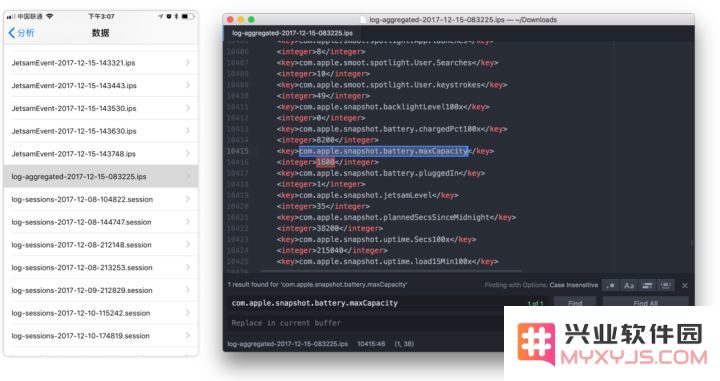
Task: Select the log-aggregated-2017-12-15-083225.ips editor tab
Action: pos(292,33)
